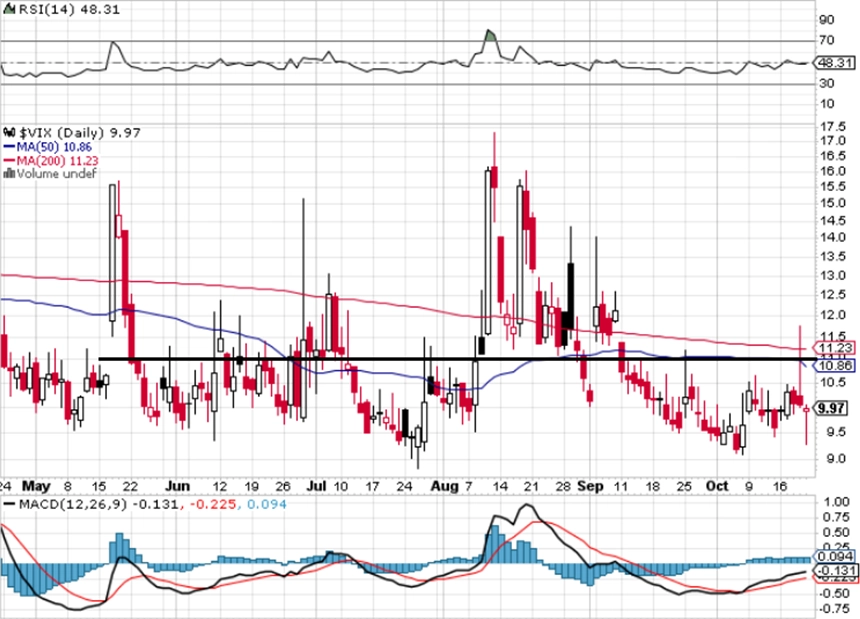Click the MA(200) 11.23 legend text
This screenshot has width=860, height=619.
58,161
